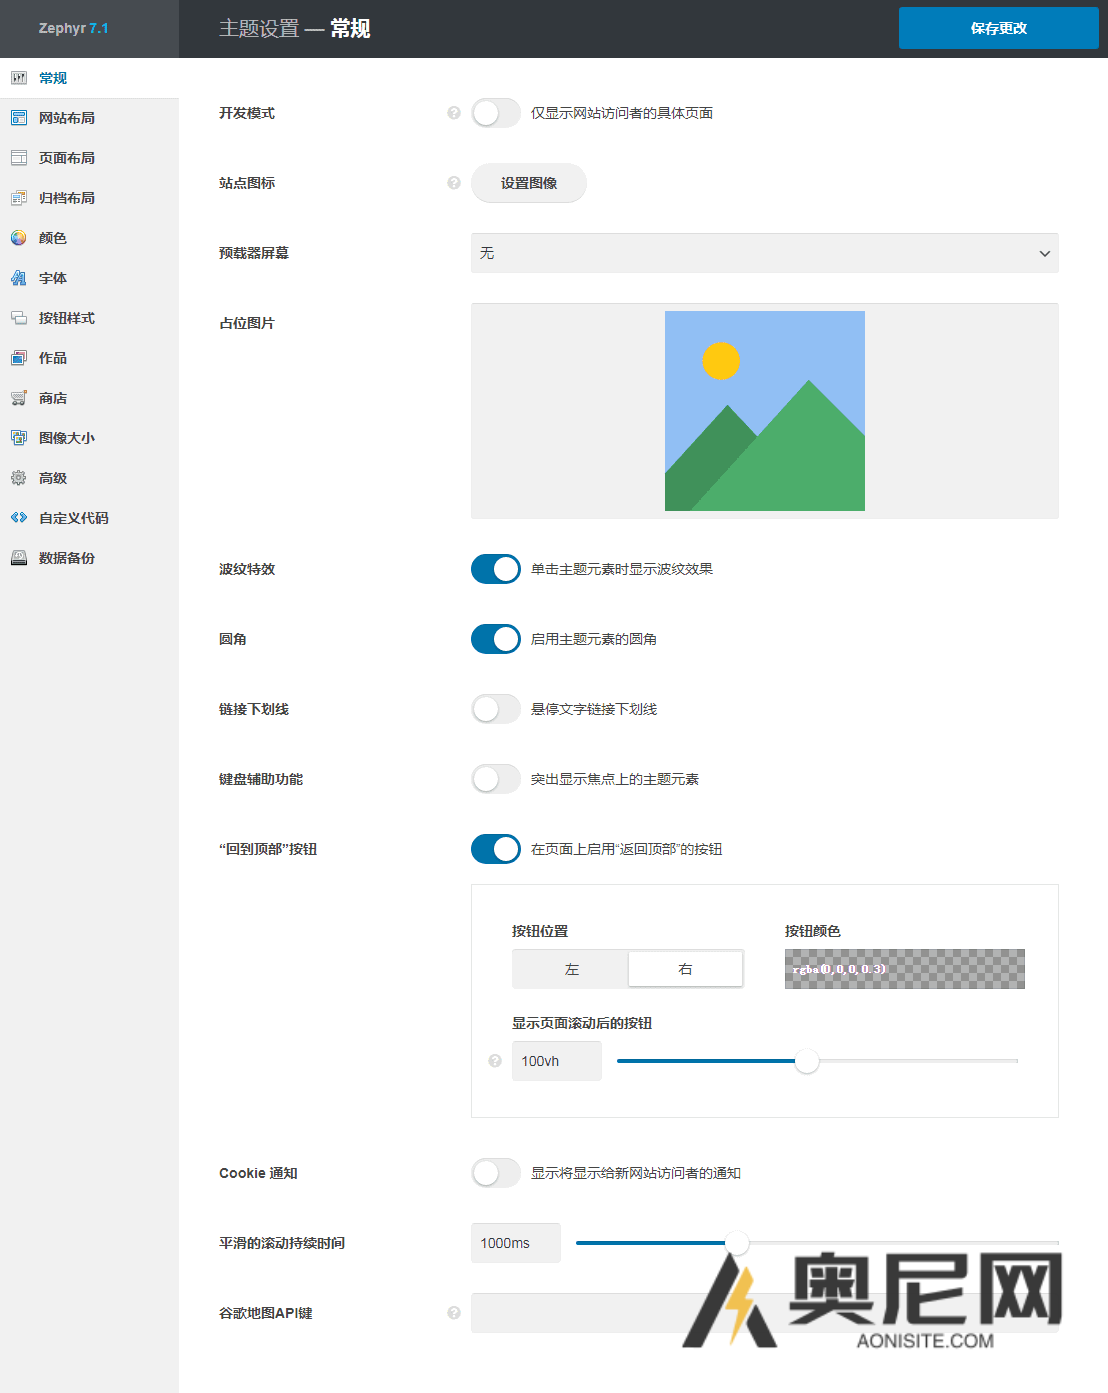Go to the 归档布局 section
1108x1393 pixels.
coord(66,198)
